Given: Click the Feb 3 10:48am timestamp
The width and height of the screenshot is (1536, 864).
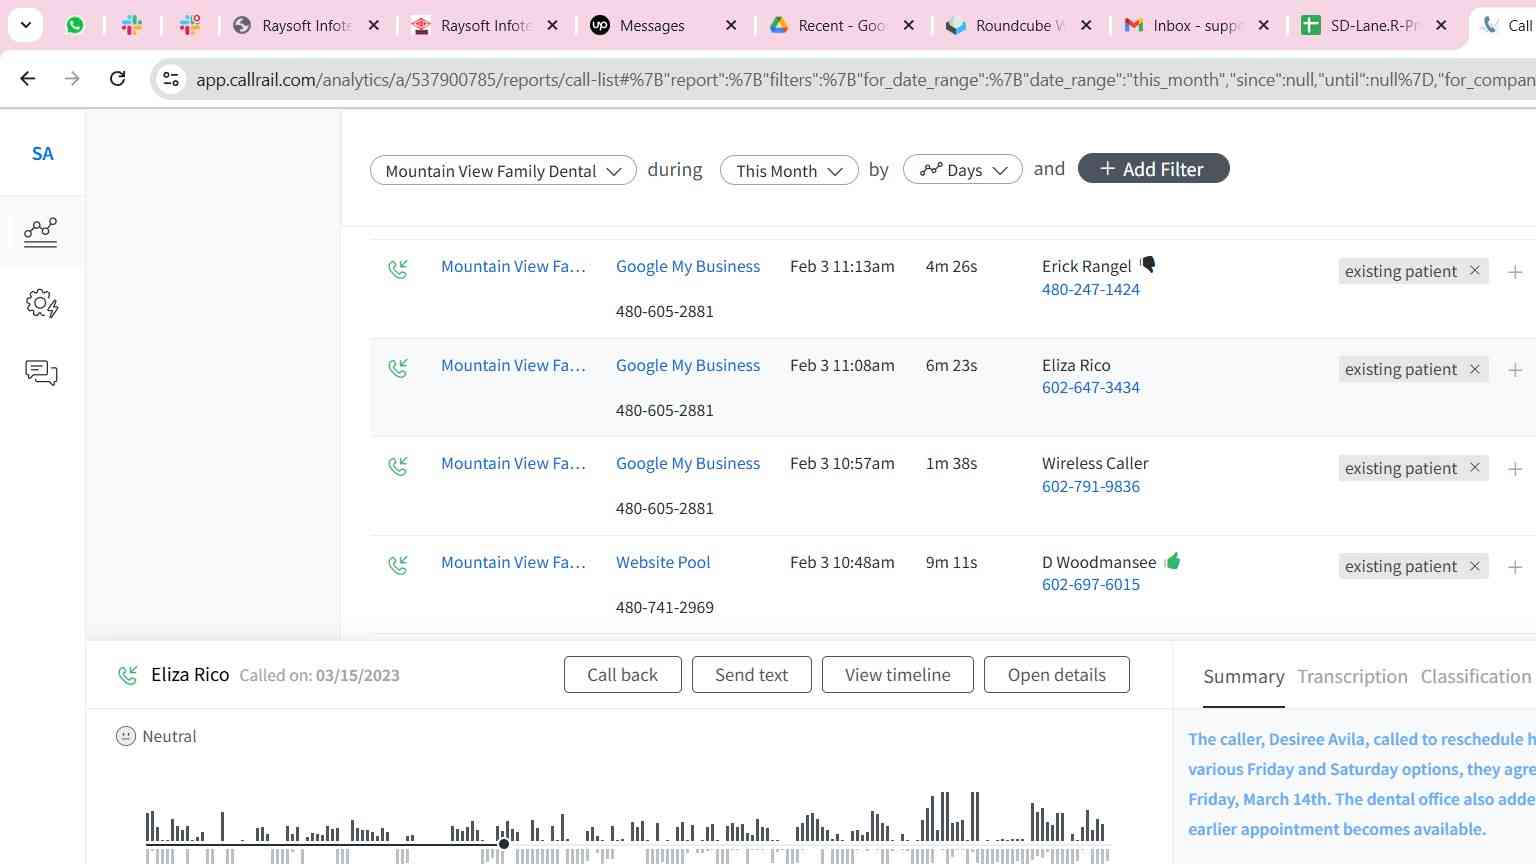Looking at the screenshot, I should [842, 562].
